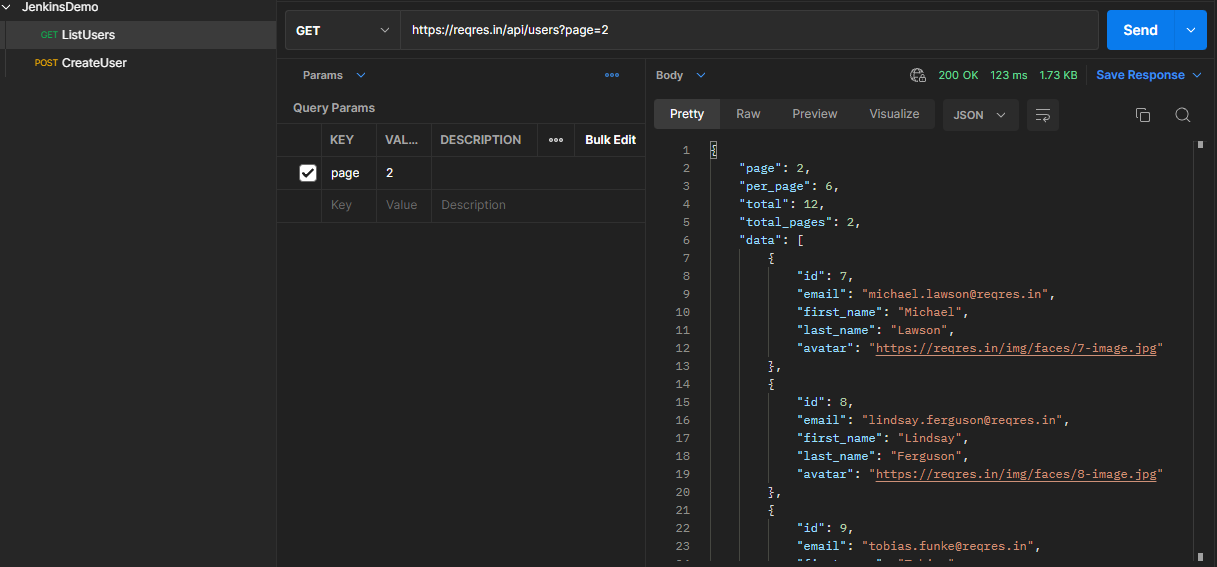Send the request
1217x567 pixels.
pyautogui.click(x=1140, y=30)
